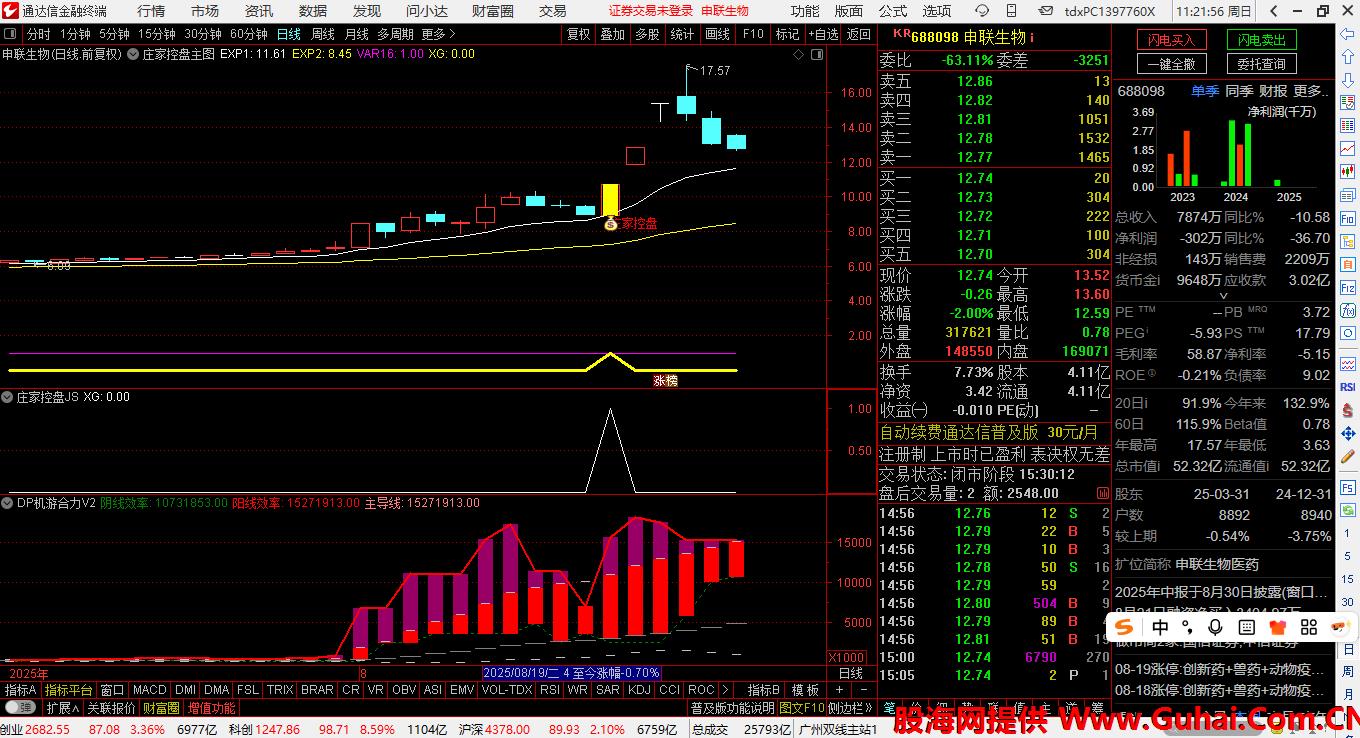The width and height of the screenshot is (1360, 738).
Task: Open the +自选 add-to-watchlist dropdown
Action: tap(823, 34)
